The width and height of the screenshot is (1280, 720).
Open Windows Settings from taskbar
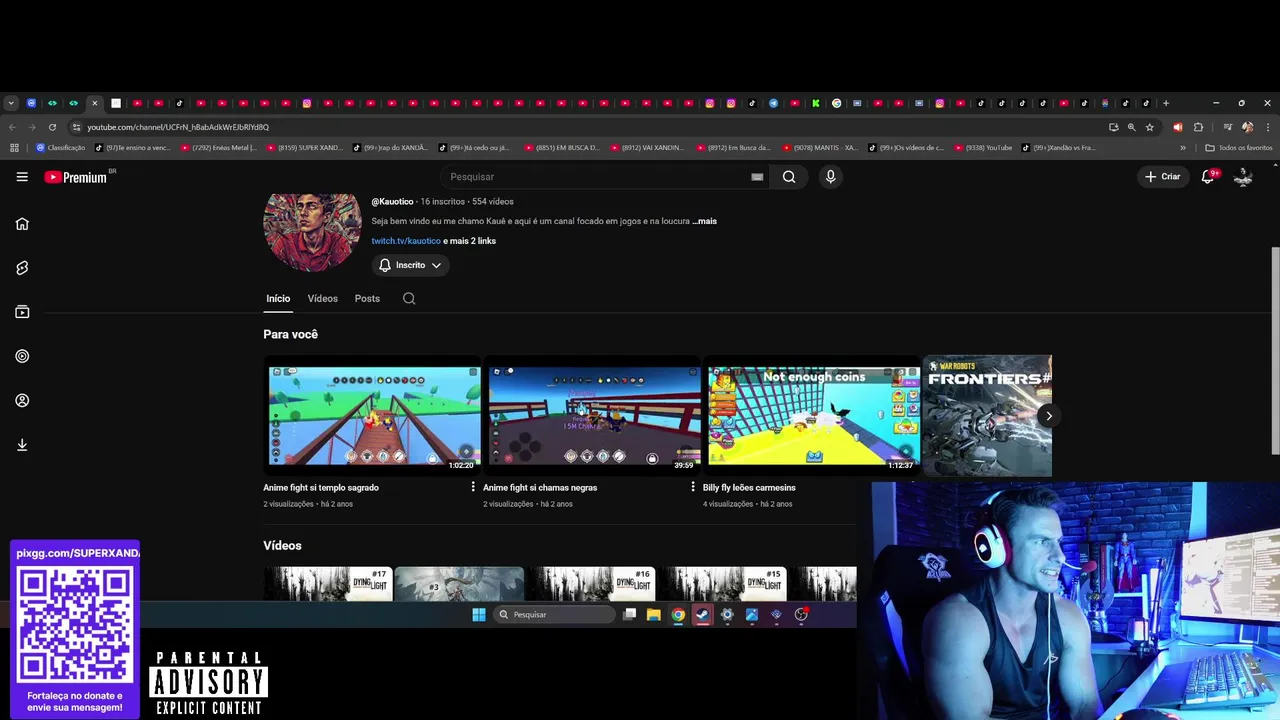click(x=727, y=615)
